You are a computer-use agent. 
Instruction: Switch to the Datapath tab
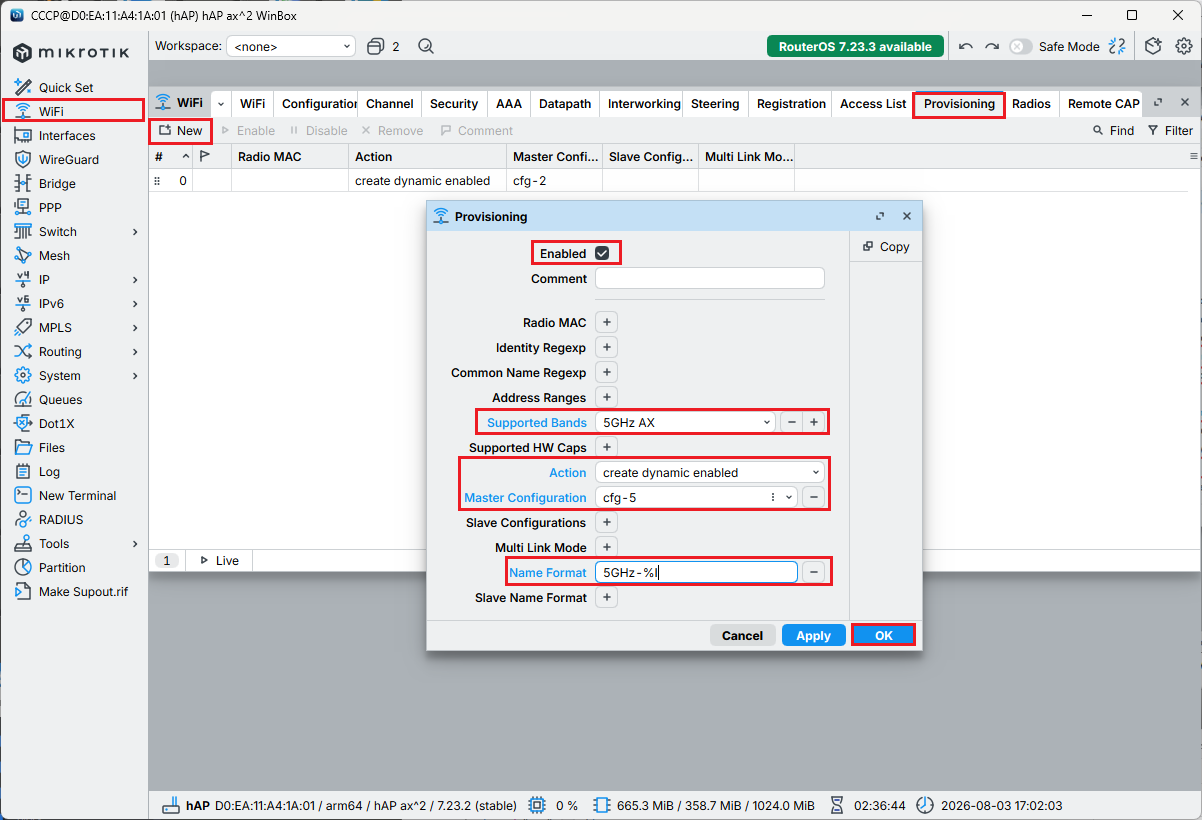click(565, 103)
